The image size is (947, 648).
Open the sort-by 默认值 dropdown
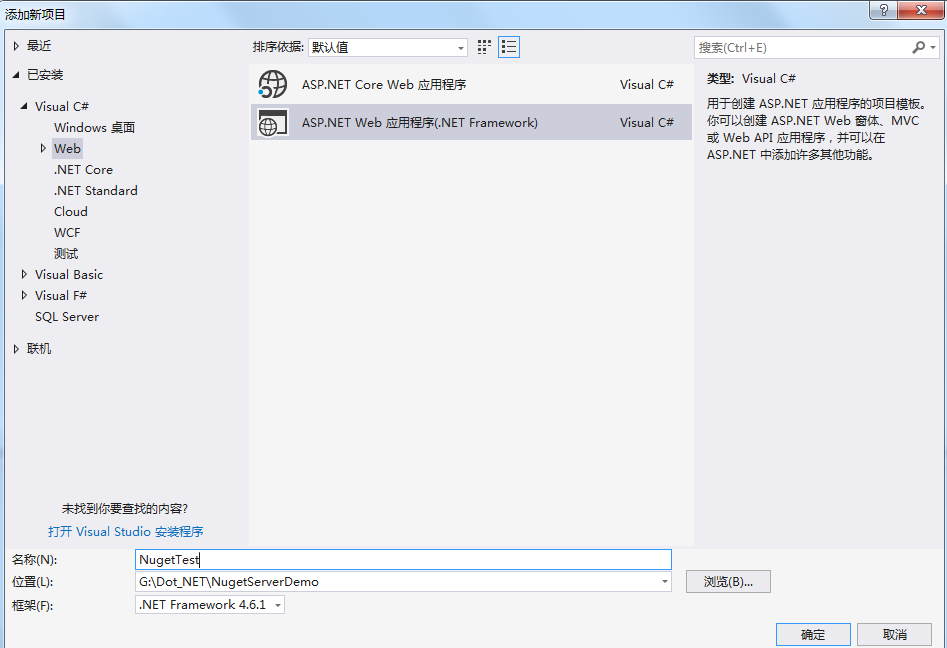coord(460,48)
